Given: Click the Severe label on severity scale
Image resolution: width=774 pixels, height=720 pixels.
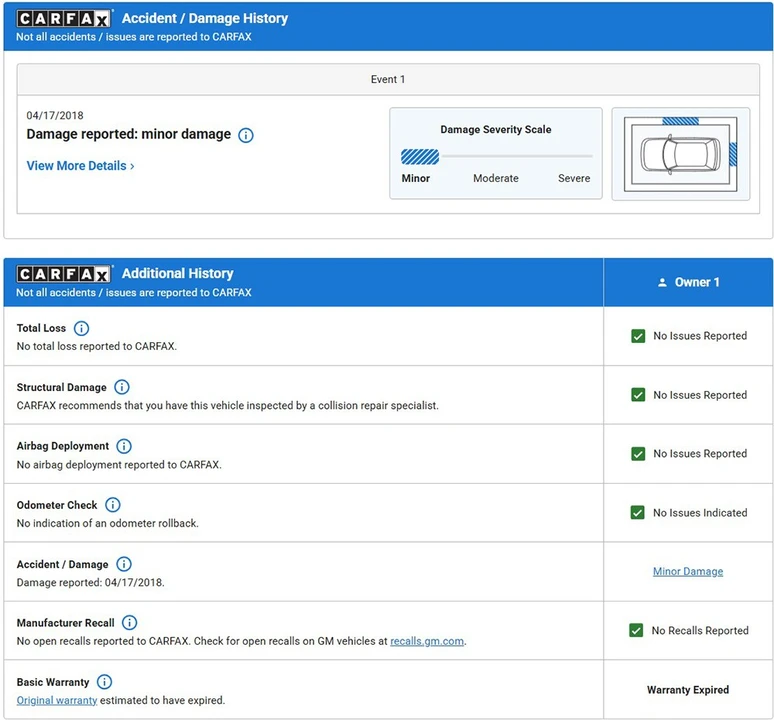Looking at the screenshot, I should pyautogui.click(x=574, y=178).
